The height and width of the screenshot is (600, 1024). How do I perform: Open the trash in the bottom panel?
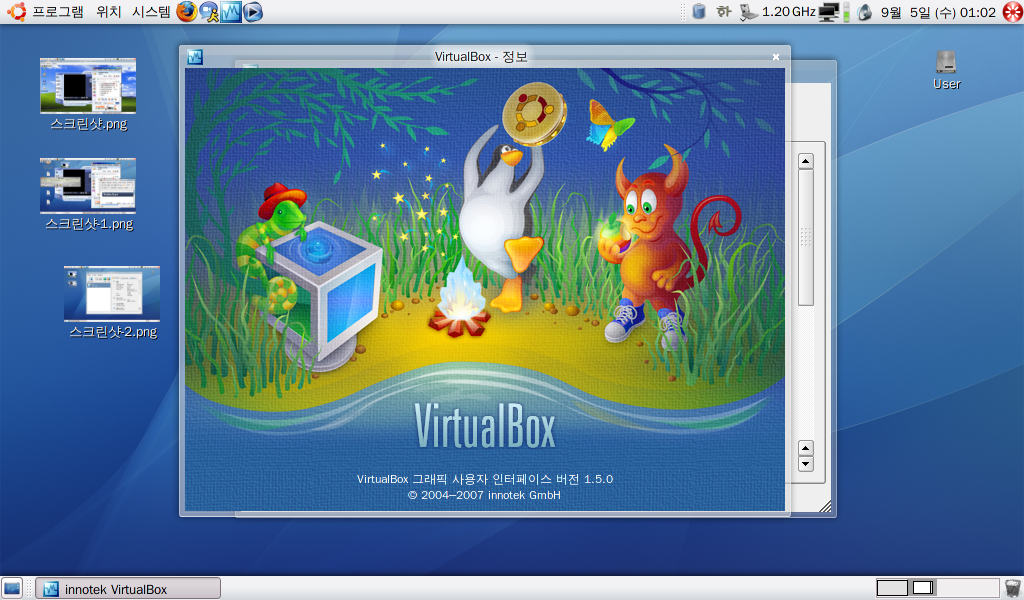click(1012, 588)
